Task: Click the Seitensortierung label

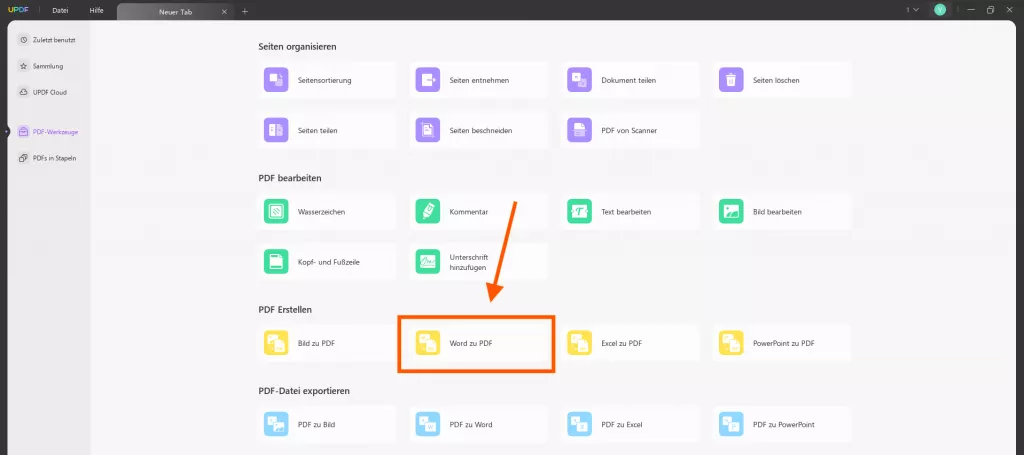Action: (325, 80)
